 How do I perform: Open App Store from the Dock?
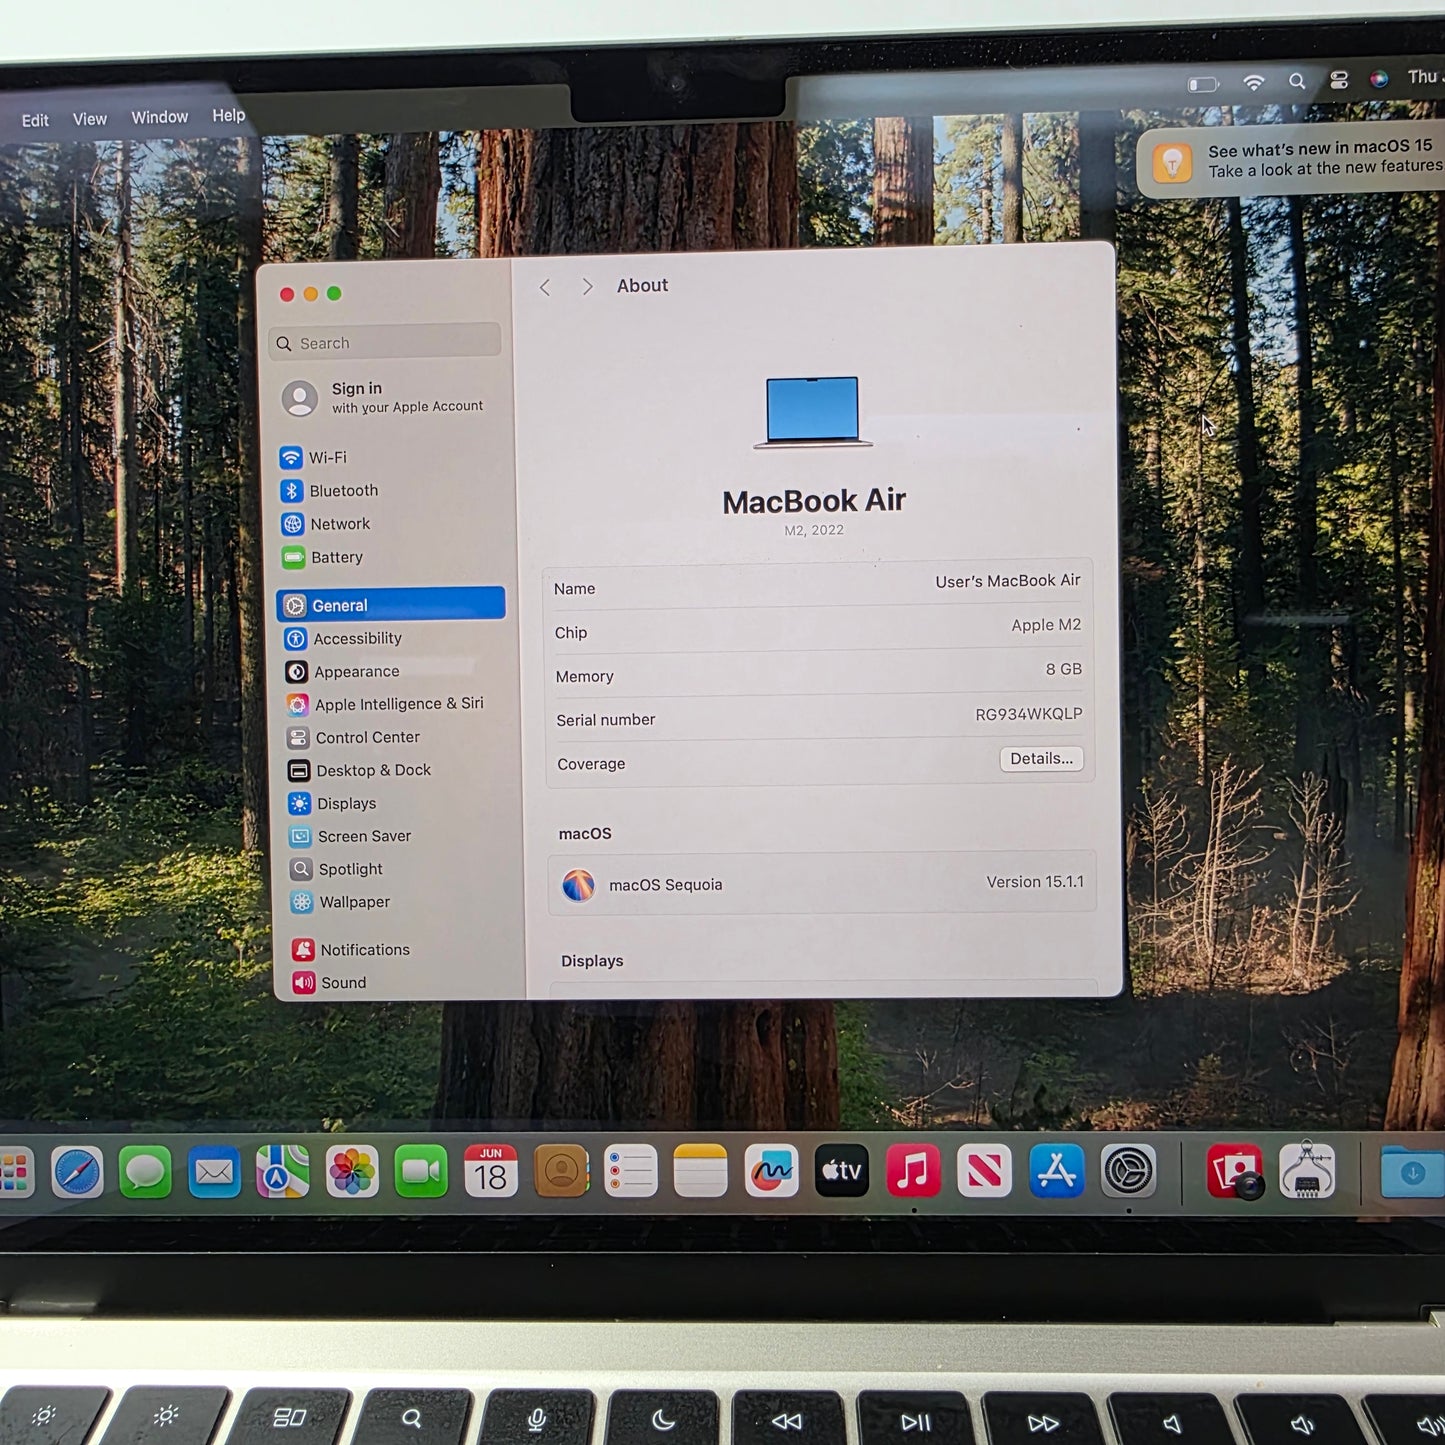(1056, 1171)
